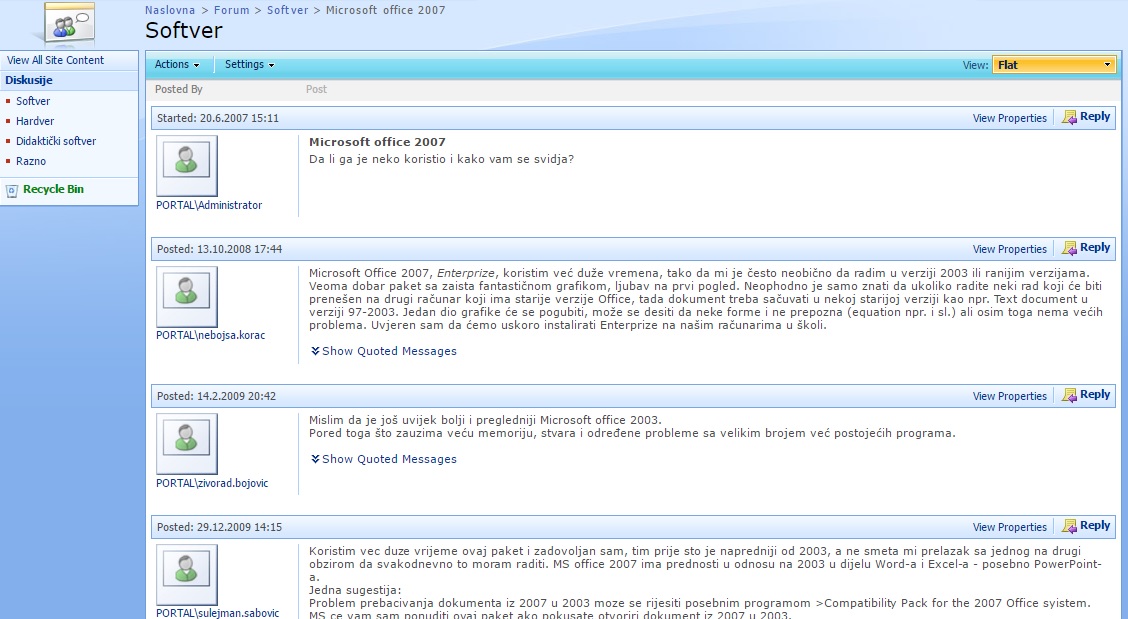Screen dimensions: 1128x619
Task: Reply to zivorad.bojovic's post
Action: 1095,394
